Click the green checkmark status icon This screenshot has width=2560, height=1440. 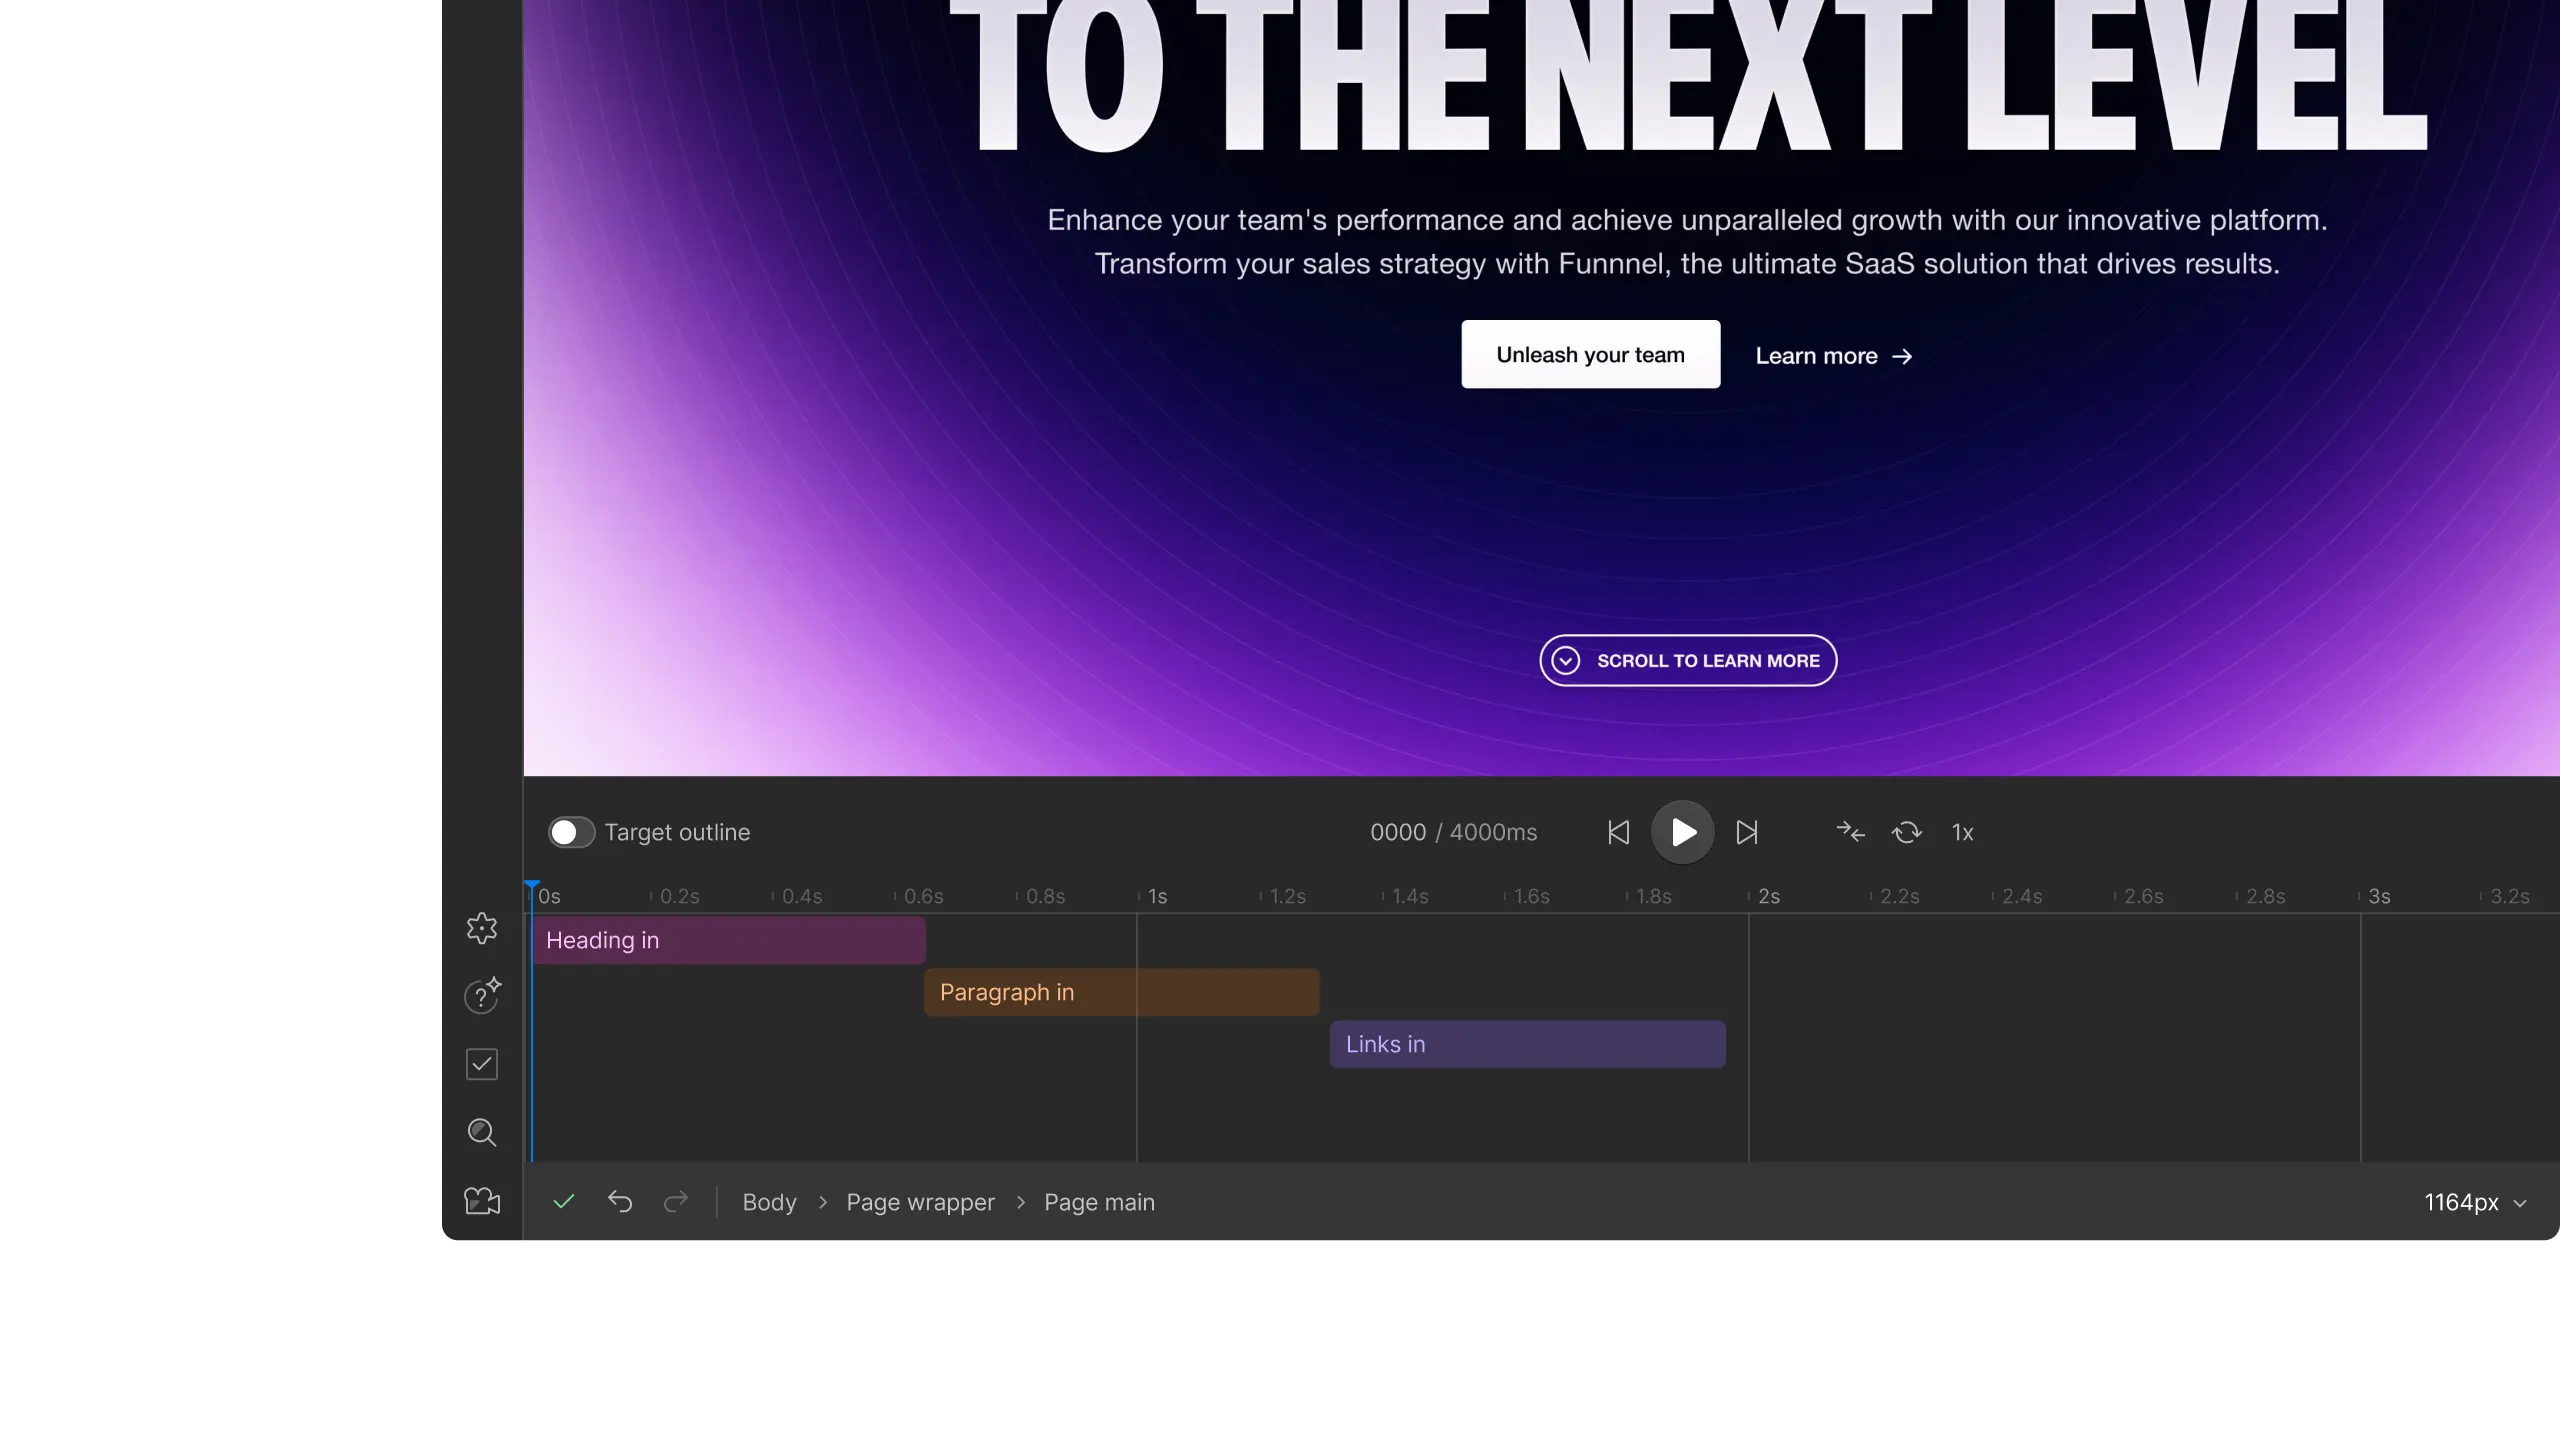pos(564,1201)
